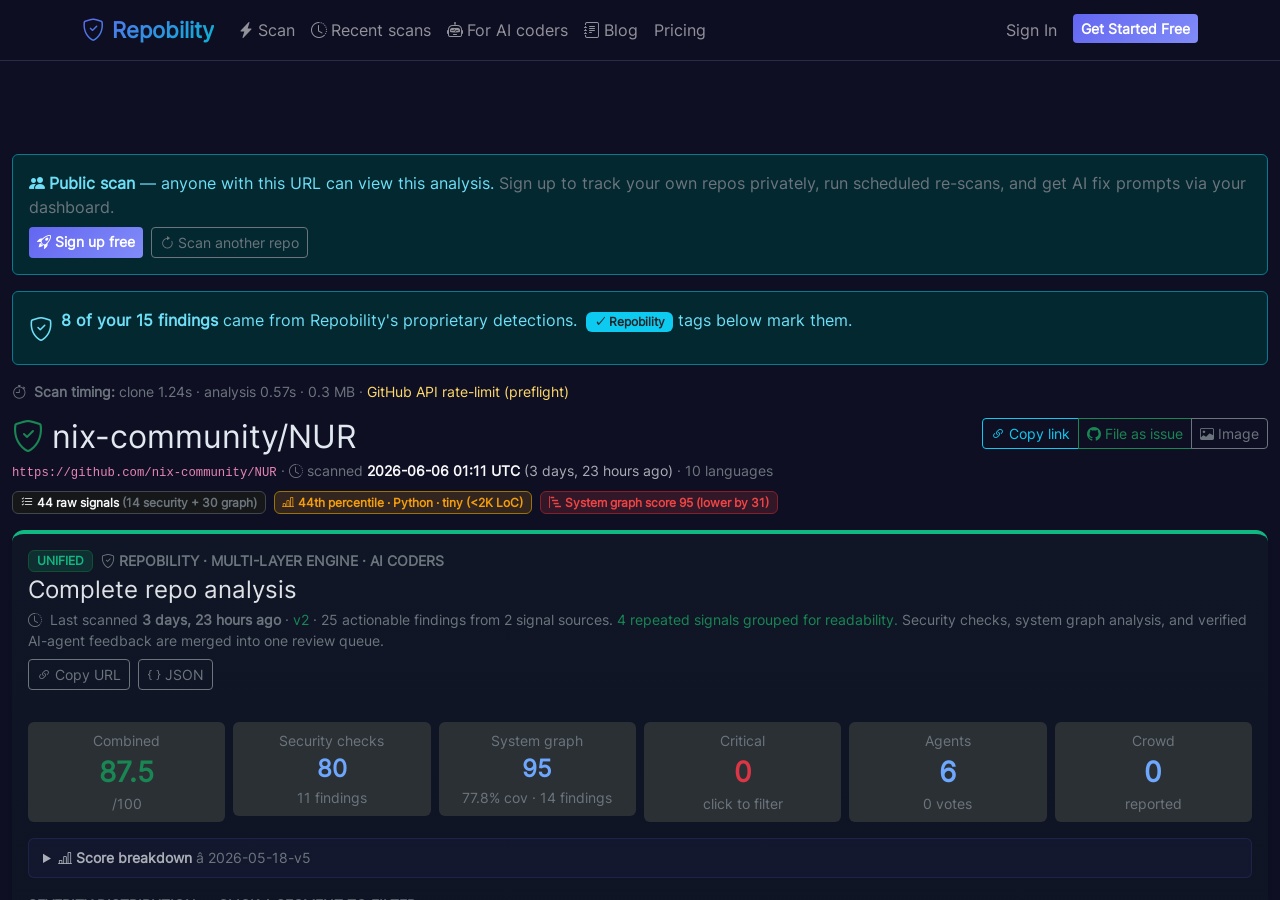Click the Sign In link

point(1031,30)
